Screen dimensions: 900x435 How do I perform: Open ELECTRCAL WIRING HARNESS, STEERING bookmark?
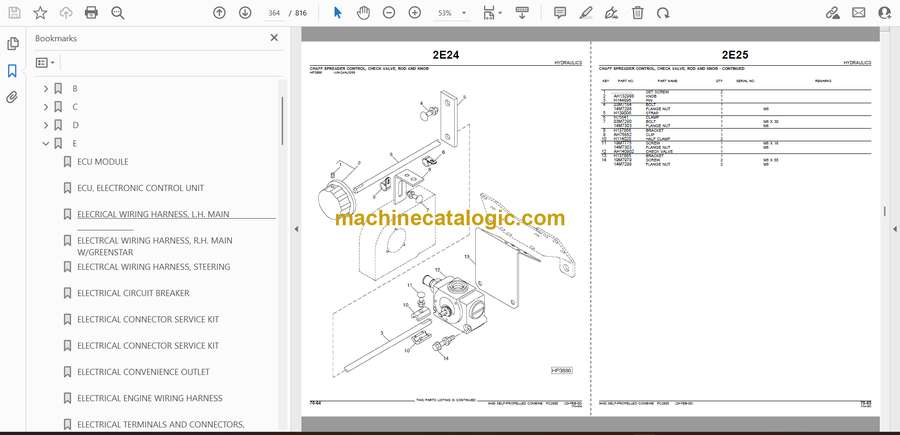pos(154,267)
